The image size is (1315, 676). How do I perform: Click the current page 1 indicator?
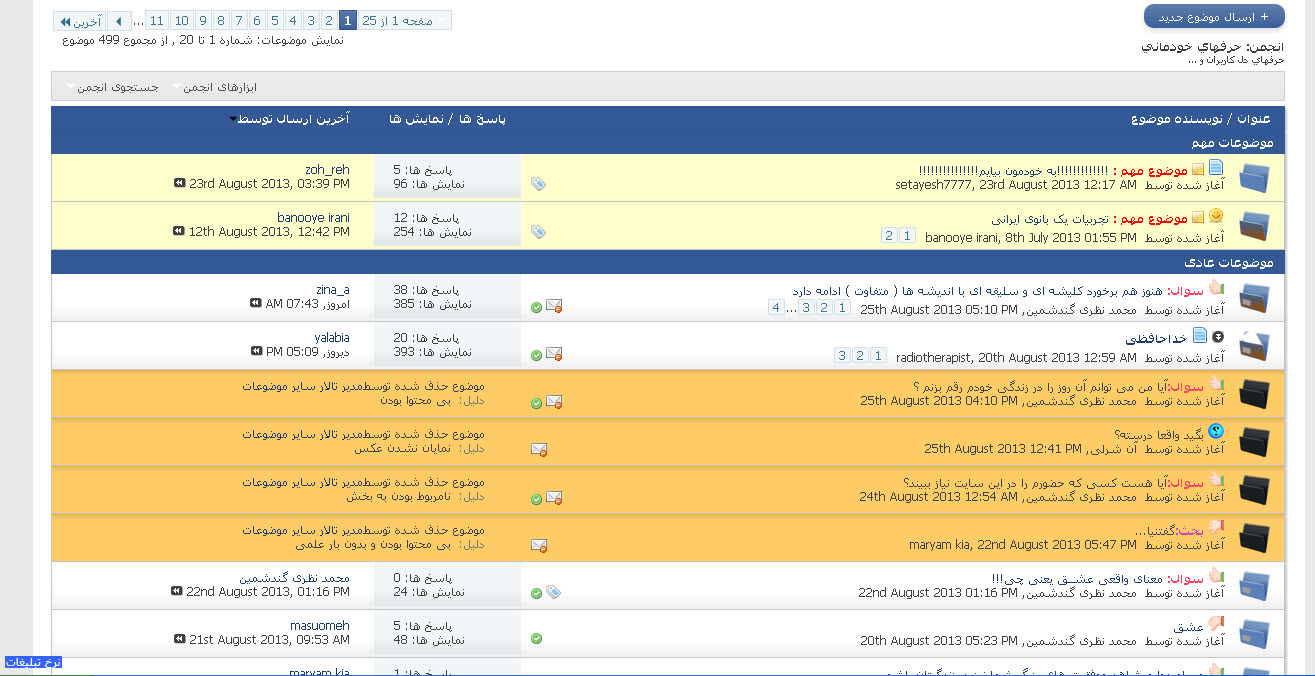pos(347,20)
